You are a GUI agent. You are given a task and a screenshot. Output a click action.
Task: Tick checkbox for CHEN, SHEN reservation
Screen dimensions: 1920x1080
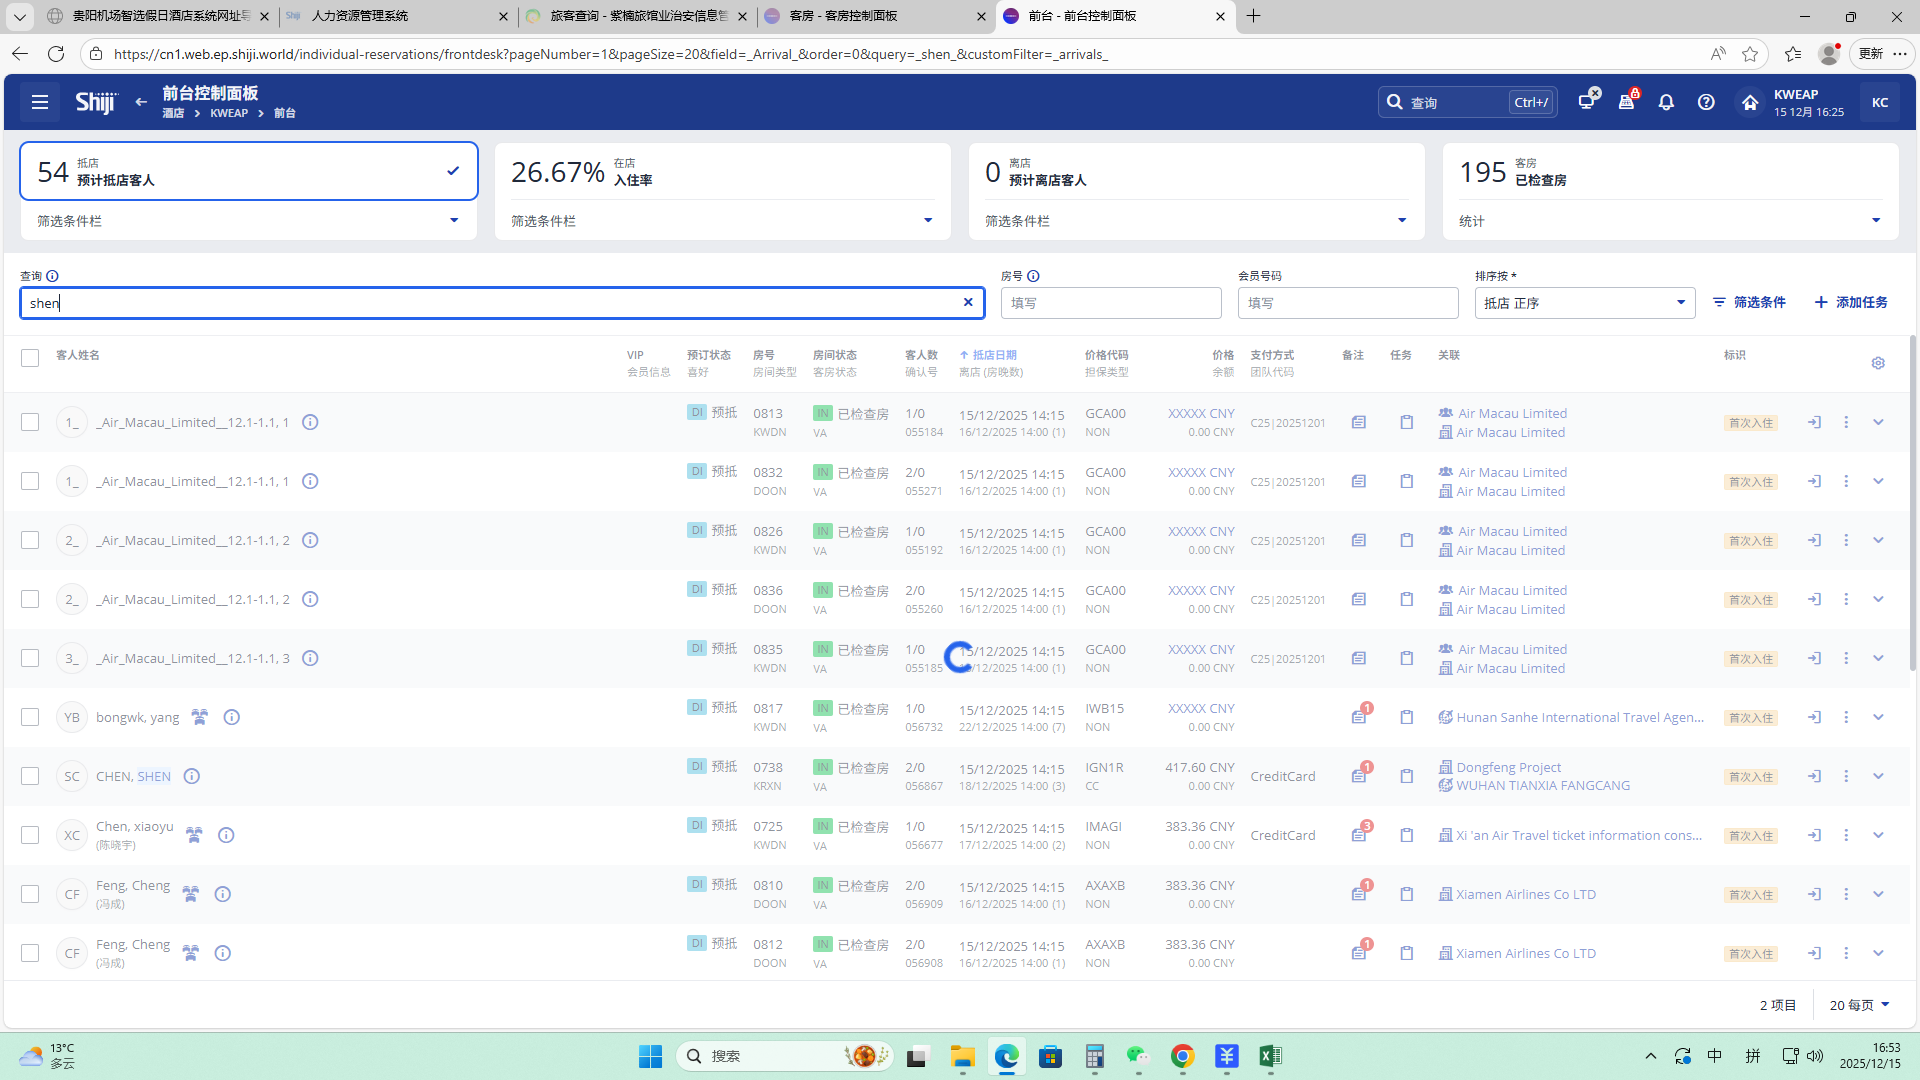tap(30, 776)
